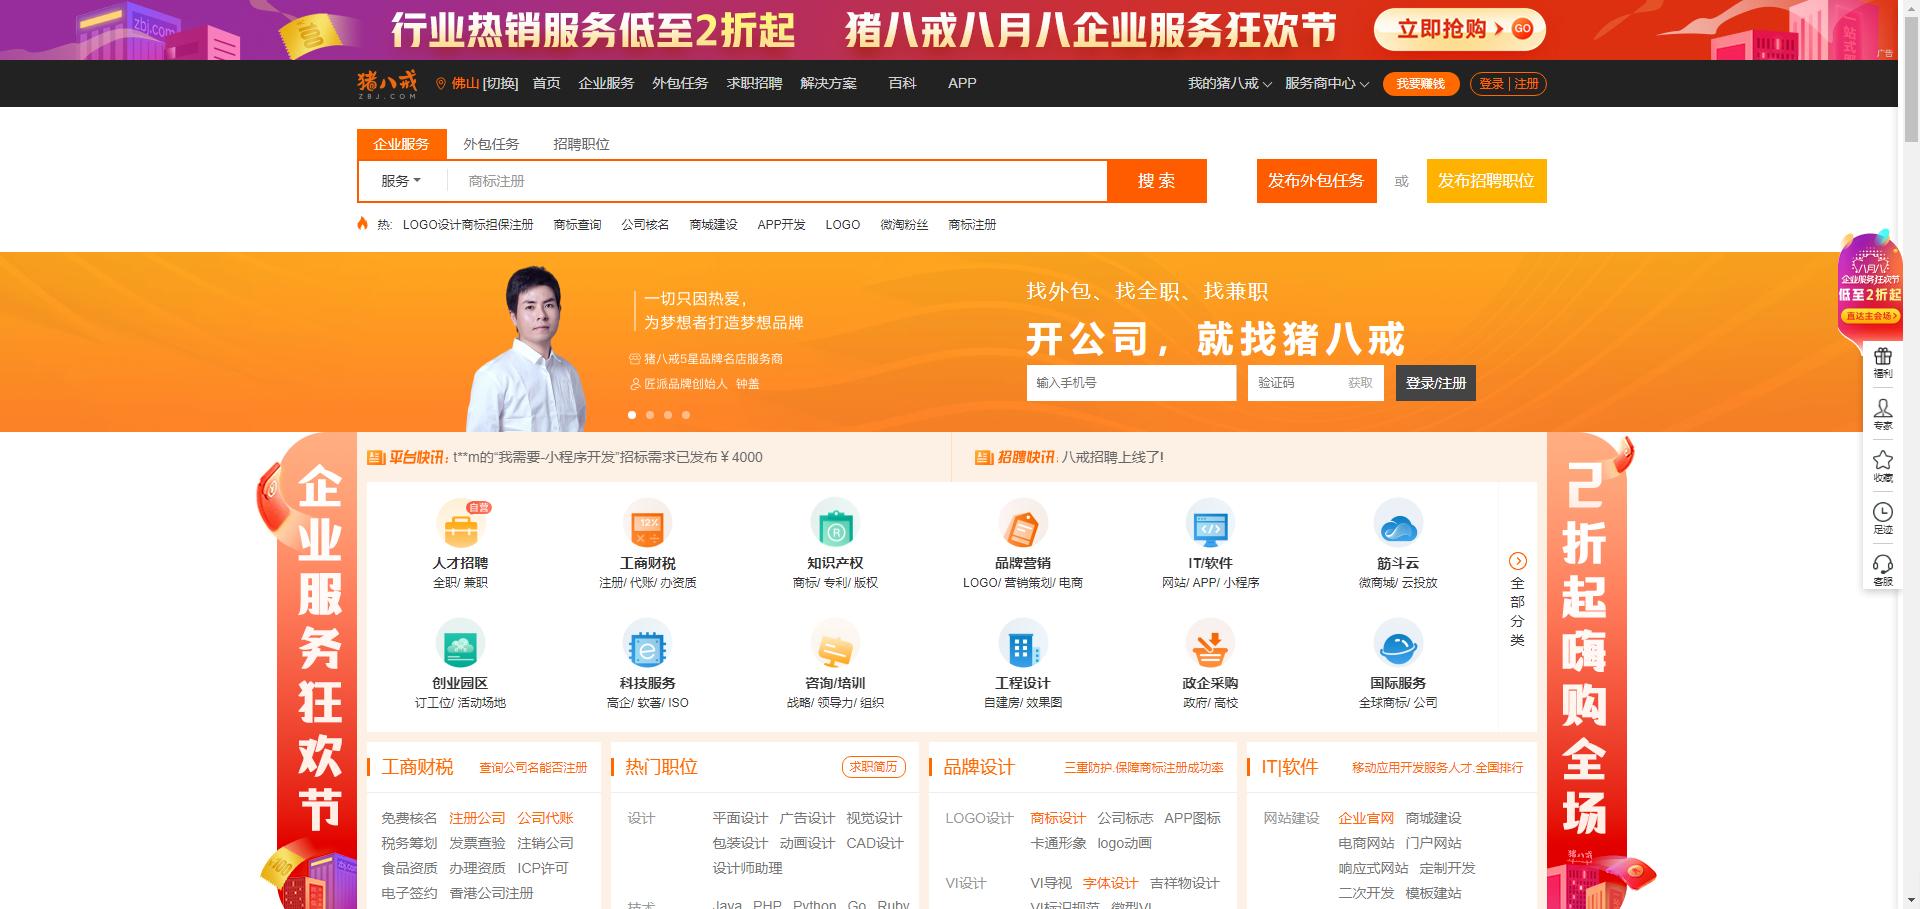1920x909 pixels.
Task: Select the 企业服务 search tab
Action: coord(401,144)
